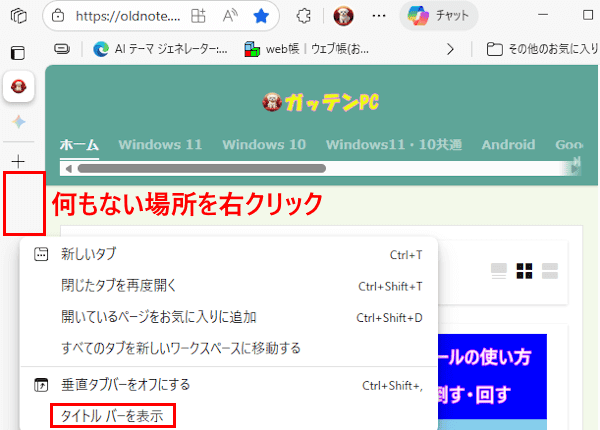Open the profile avatar in toolbar
Viewport: 600px width, 430px height.
343,16
